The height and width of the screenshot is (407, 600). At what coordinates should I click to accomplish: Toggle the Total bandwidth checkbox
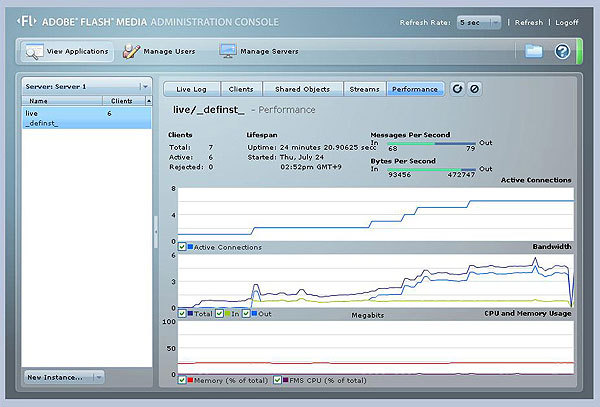182,314
